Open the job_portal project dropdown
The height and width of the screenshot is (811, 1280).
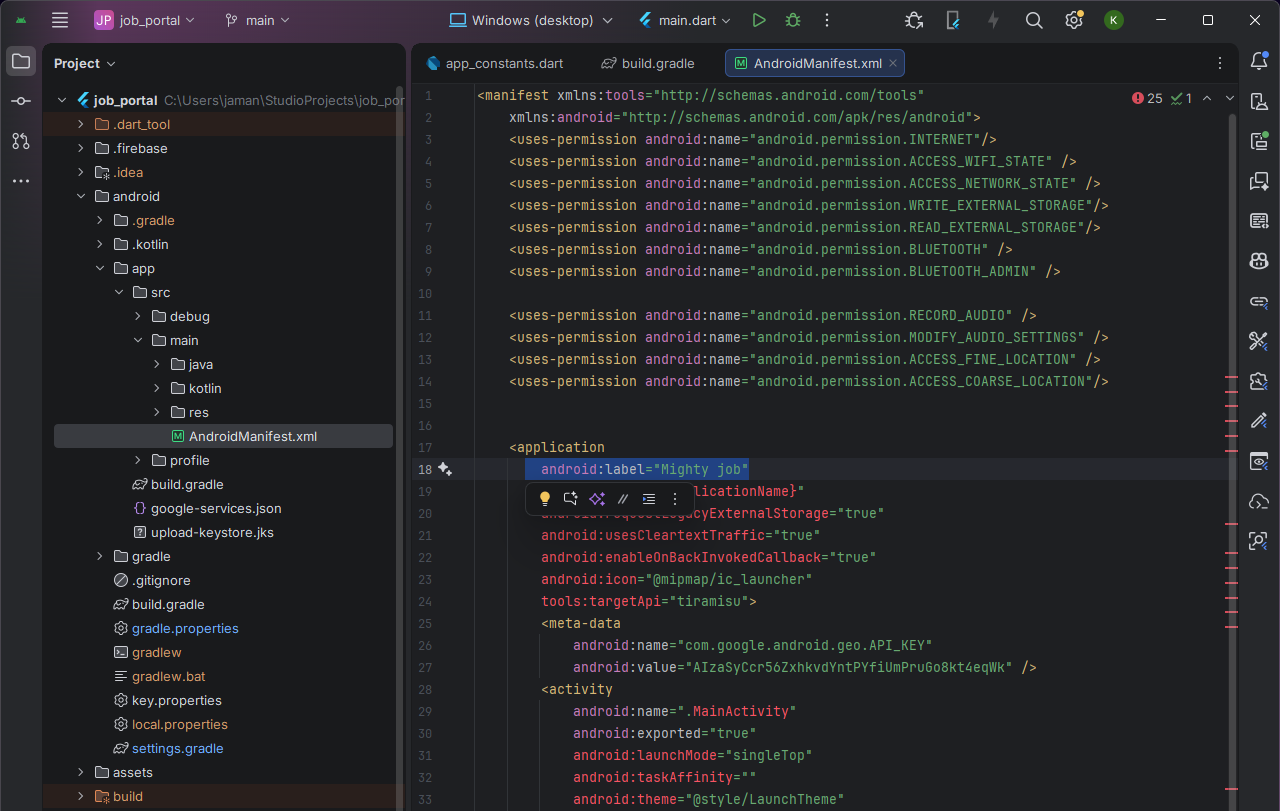click(146, 20)
